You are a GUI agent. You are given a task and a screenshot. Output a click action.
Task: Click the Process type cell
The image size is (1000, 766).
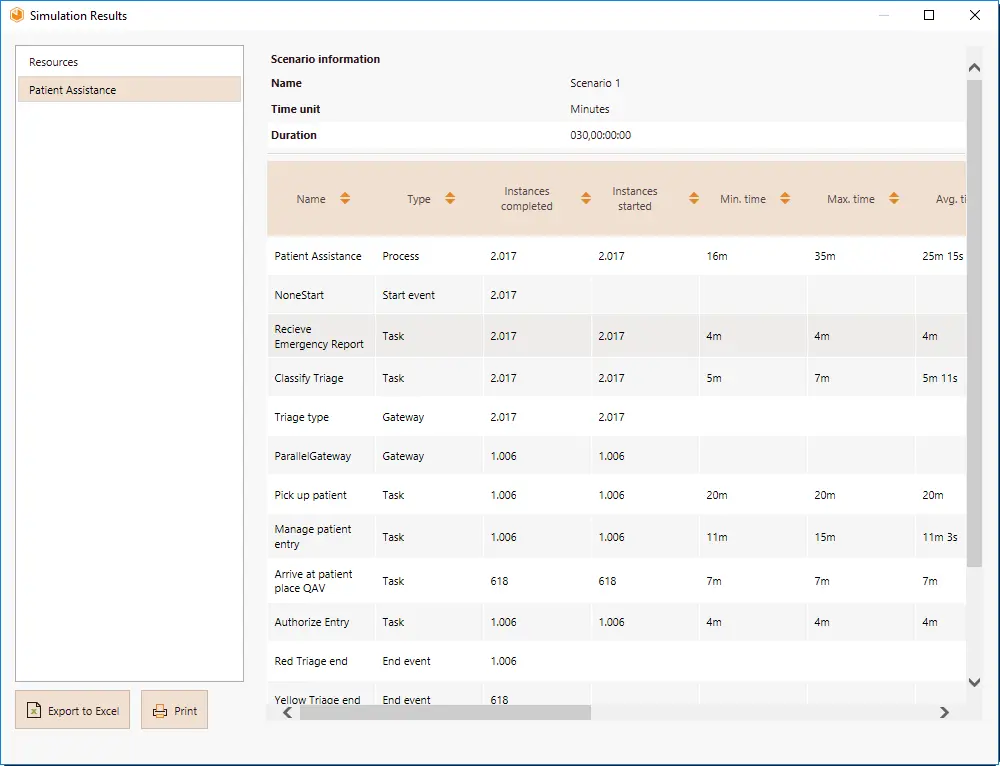pyautogui.click(x=401, y=256)
